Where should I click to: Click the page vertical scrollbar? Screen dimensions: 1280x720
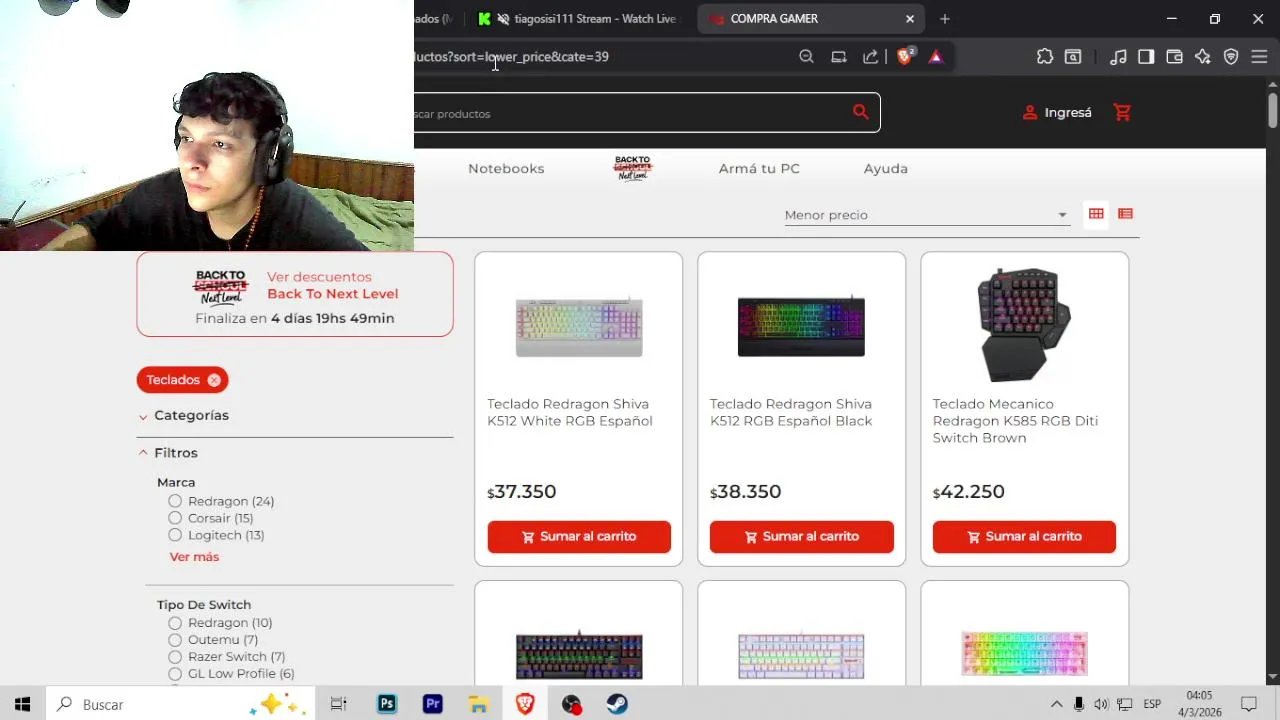pos(1272,110)
